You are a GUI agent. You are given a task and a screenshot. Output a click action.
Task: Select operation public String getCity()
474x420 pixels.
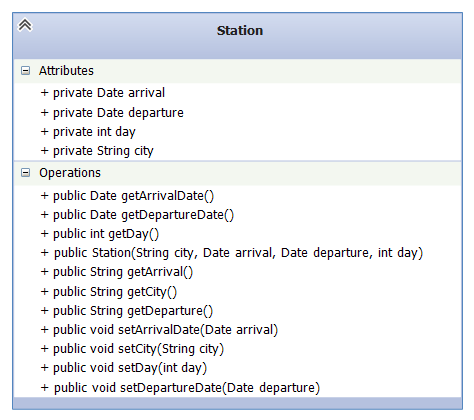click(109, 292)
